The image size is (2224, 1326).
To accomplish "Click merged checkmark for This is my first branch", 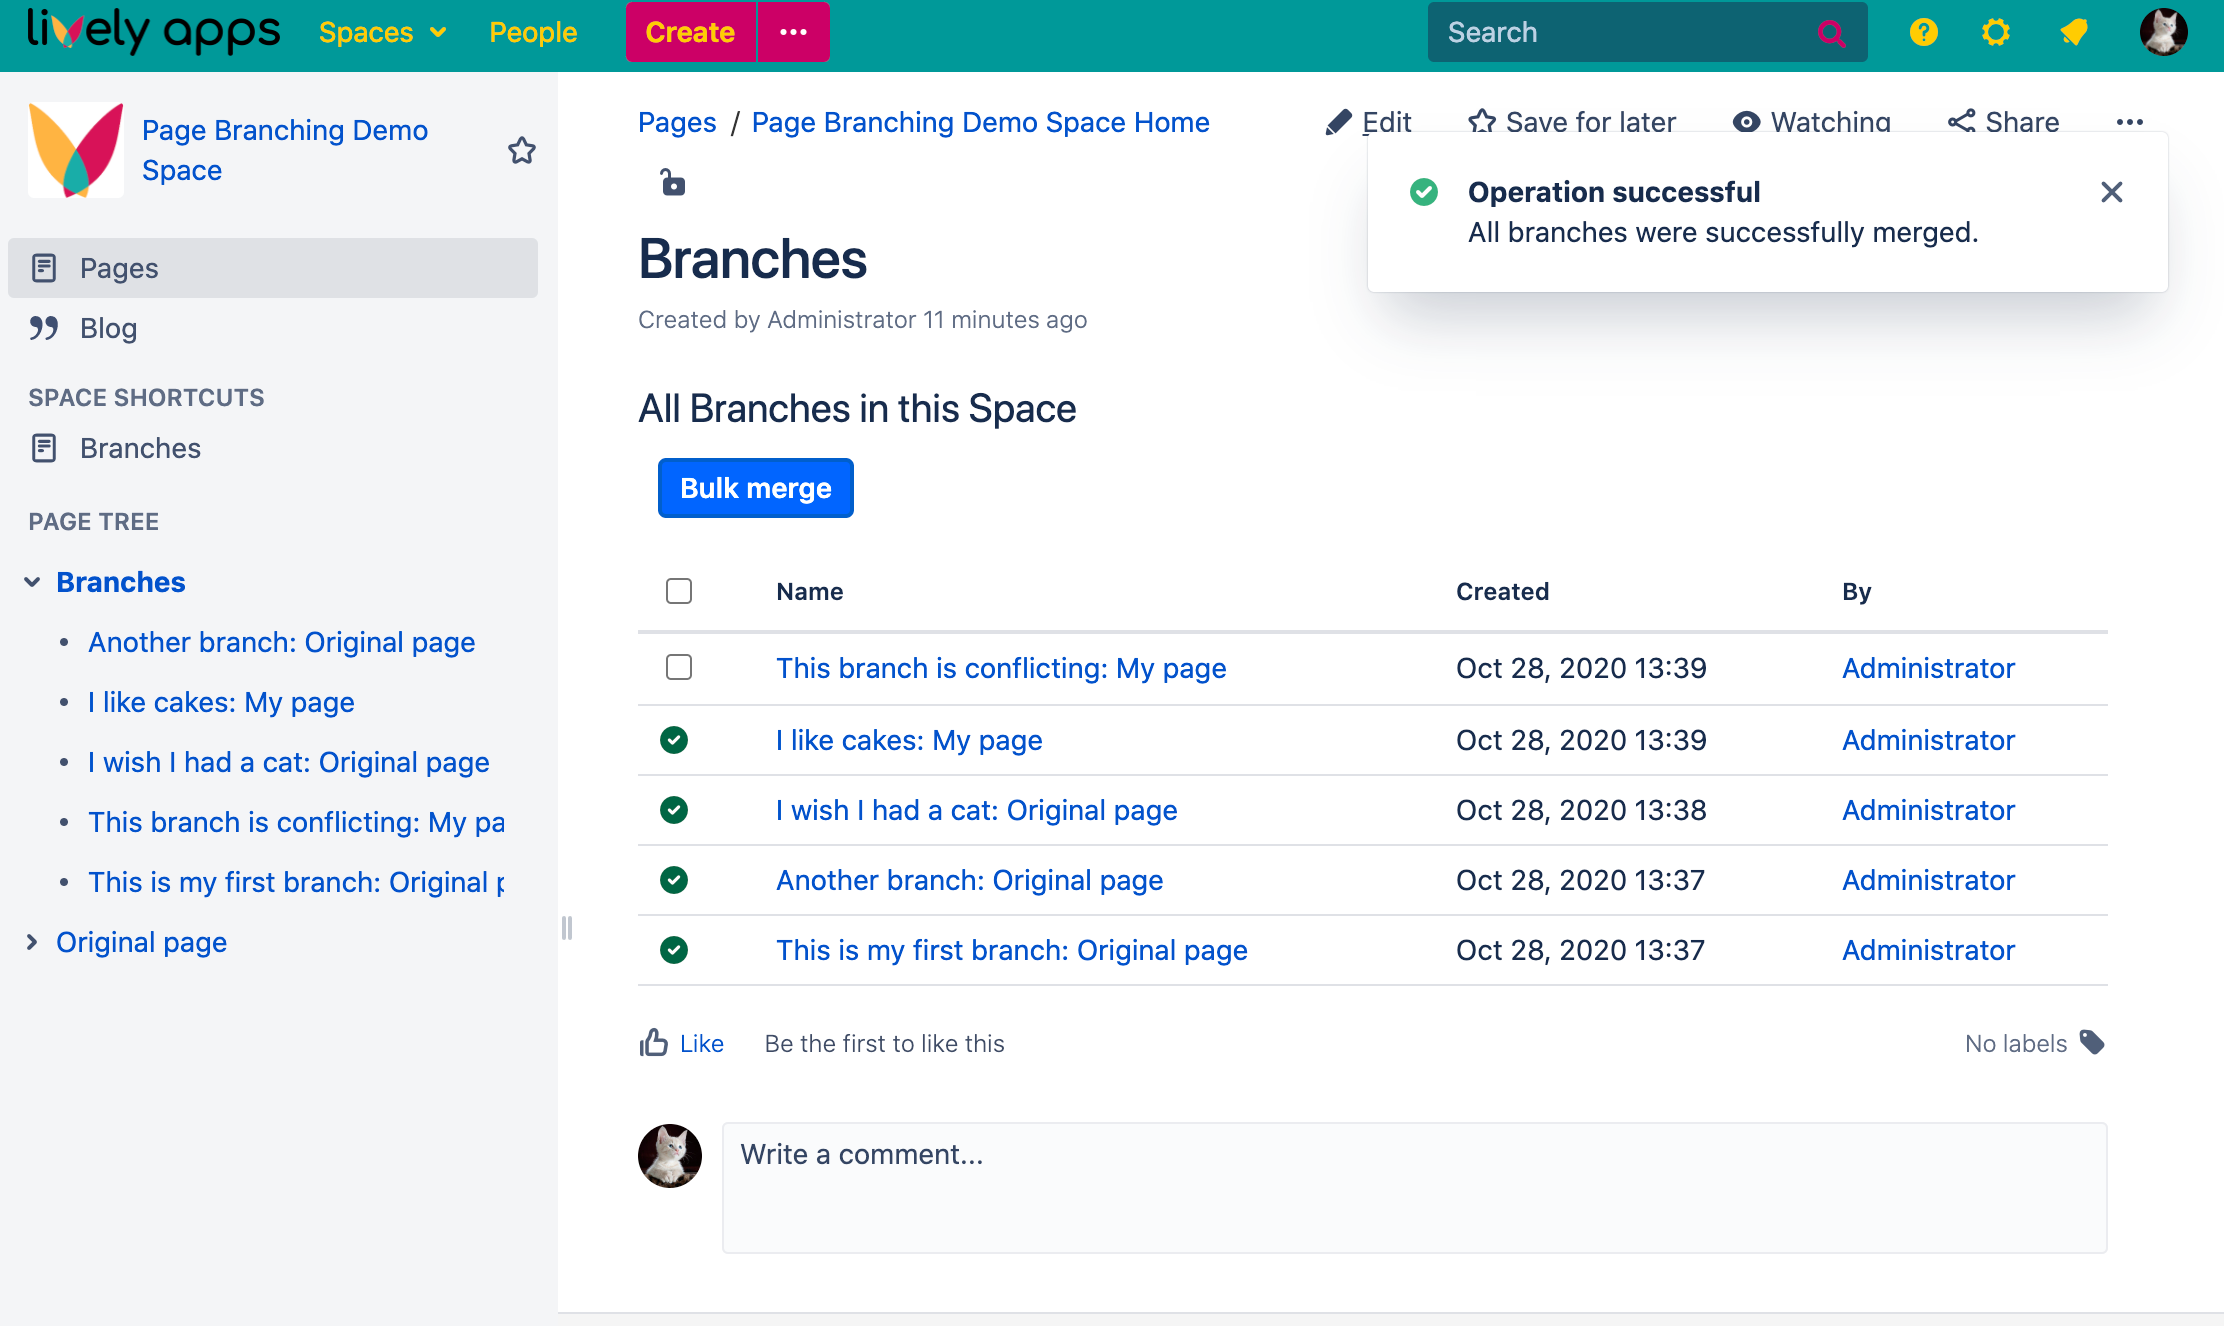I will point(674,950).
